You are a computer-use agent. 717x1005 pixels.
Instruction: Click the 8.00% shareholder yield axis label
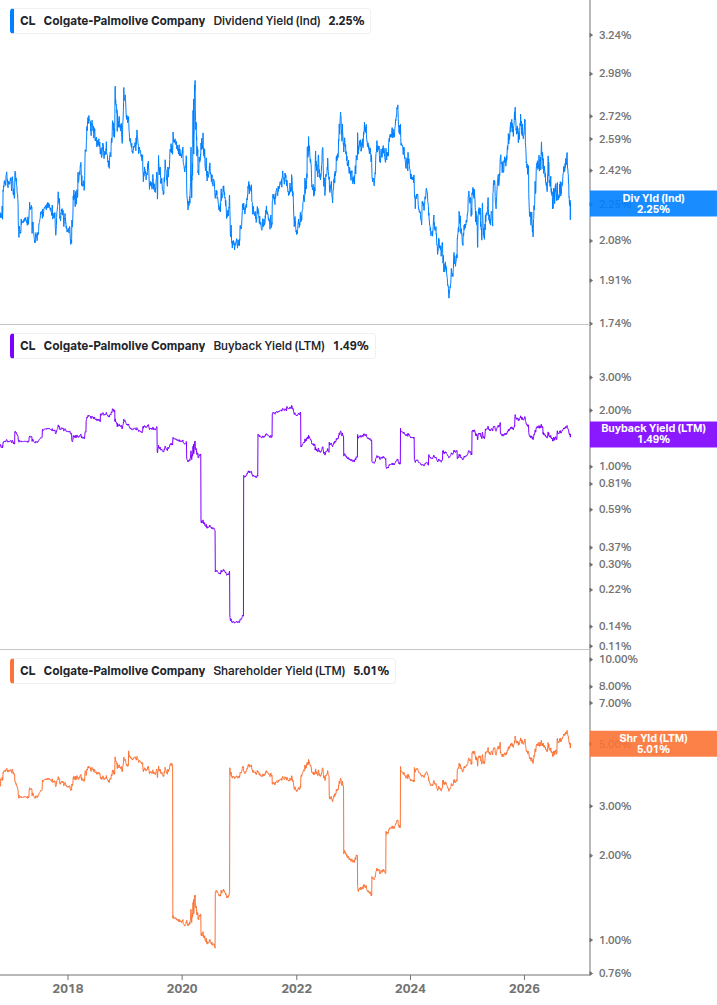(x=615, y=686)
